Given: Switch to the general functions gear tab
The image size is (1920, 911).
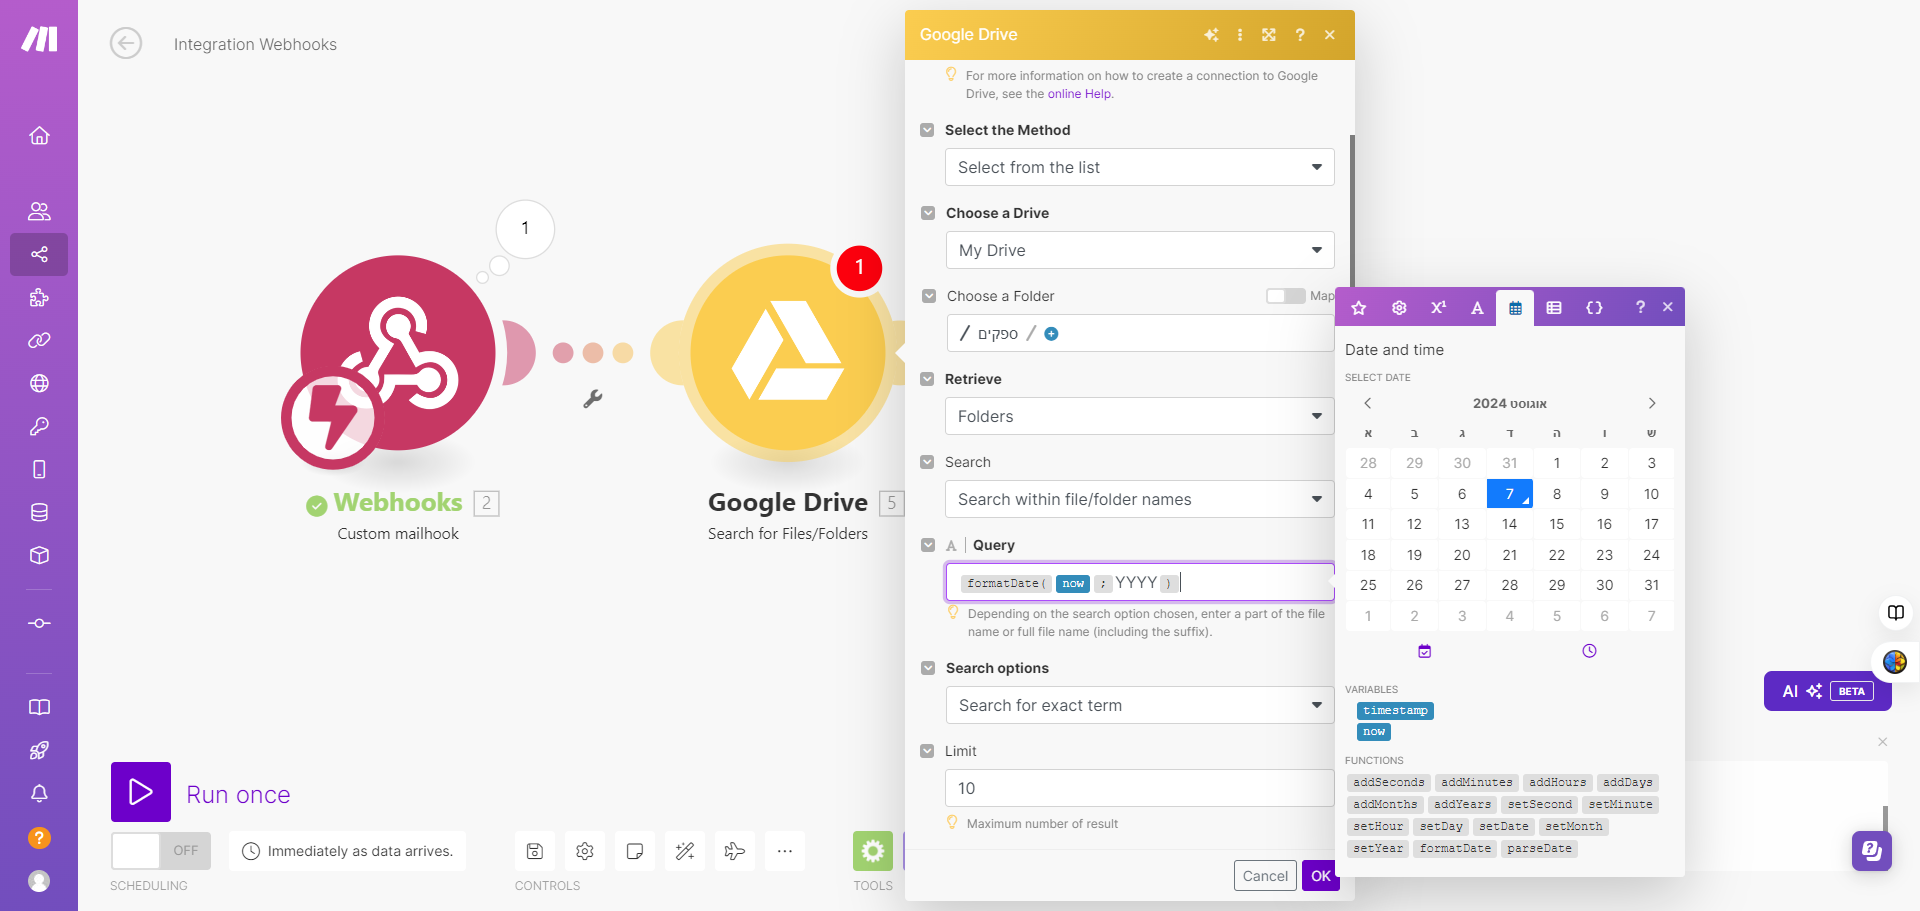Looking at the screenshot, I should tap(1399, 308).
